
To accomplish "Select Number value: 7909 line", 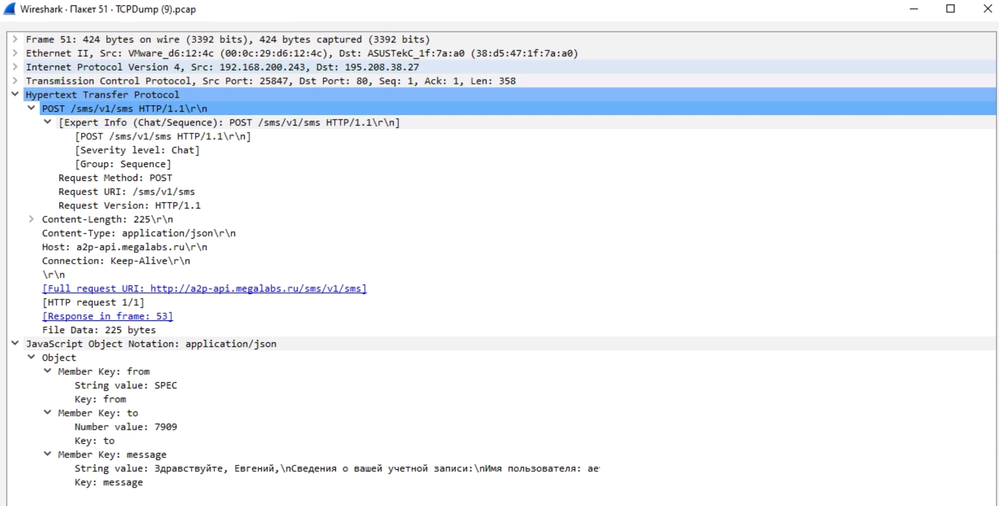I will coord(126,427).
